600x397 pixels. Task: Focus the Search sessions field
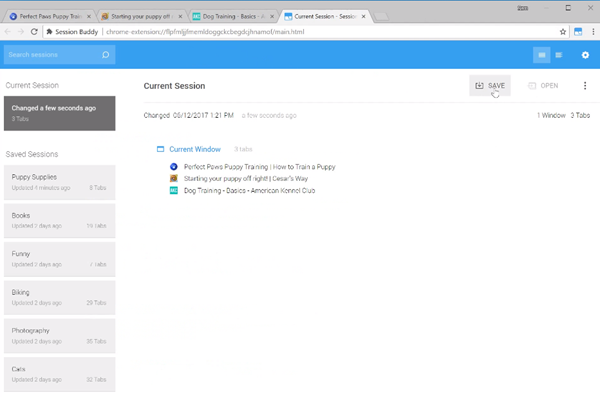(x=59, y=55)
